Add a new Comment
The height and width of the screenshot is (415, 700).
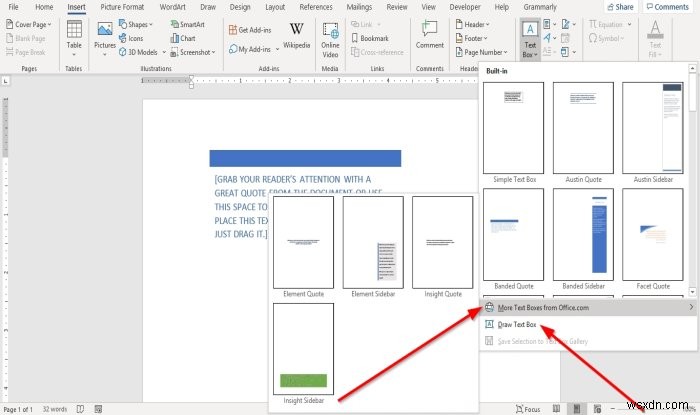429,35
